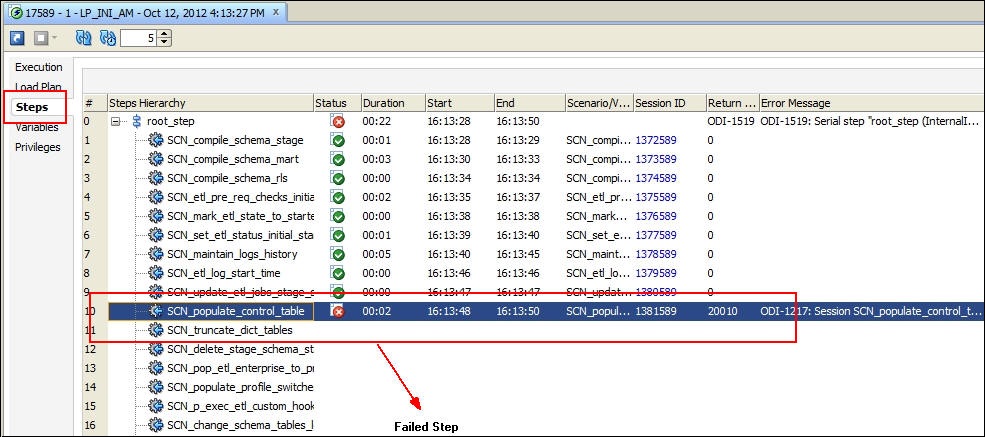The width and height of the screenshot is (985, 437).
Task: Sort by the Status column header
Action: 337,103
